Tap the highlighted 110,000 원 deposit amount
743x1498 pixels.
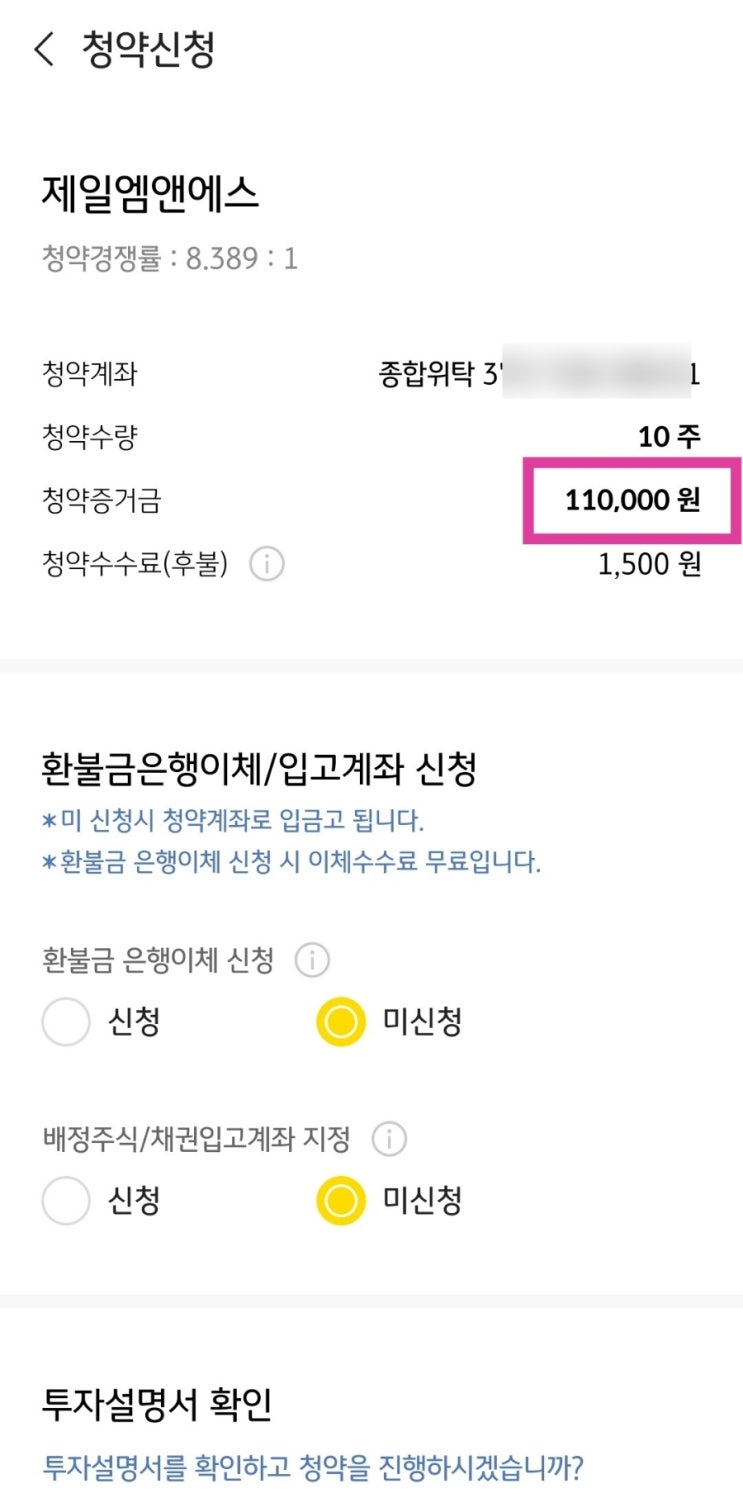(x=632, y=500)
